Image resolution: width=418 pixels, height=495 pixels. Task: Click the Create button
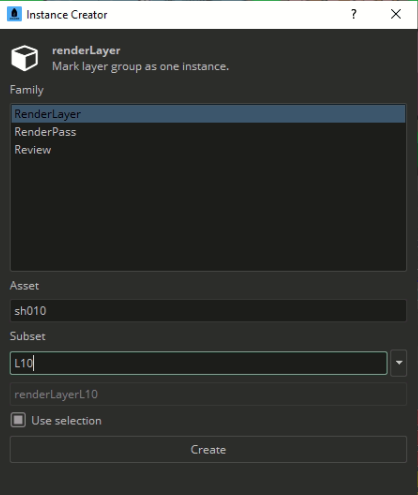(x=208, y=449)
